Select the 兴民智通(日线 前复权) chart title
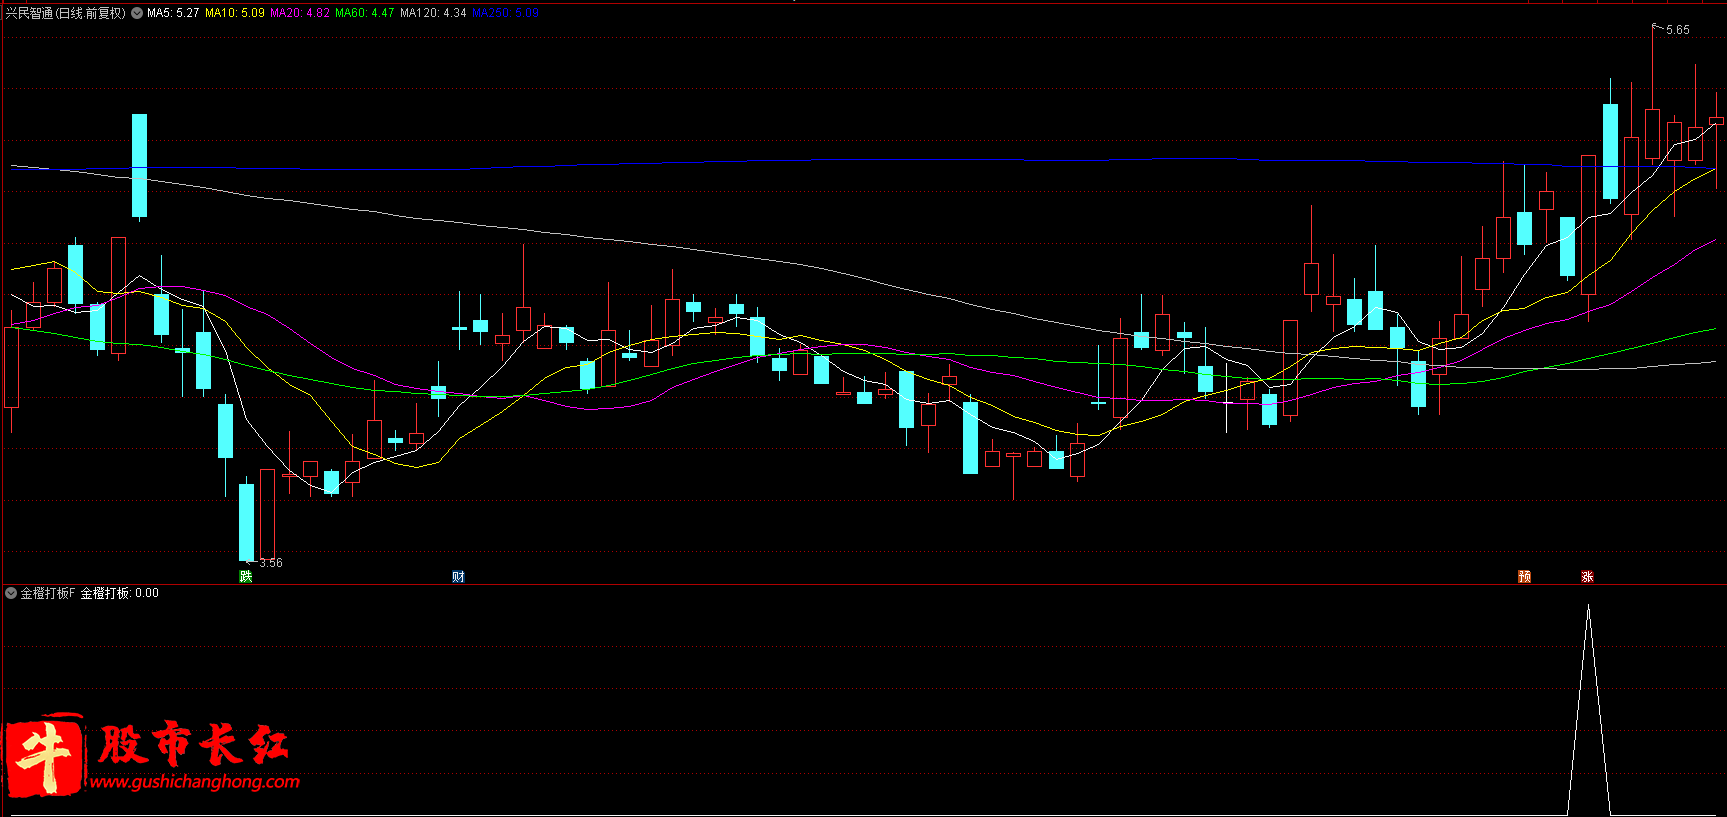The image size is (1727, 817). (x=66, y=13)
